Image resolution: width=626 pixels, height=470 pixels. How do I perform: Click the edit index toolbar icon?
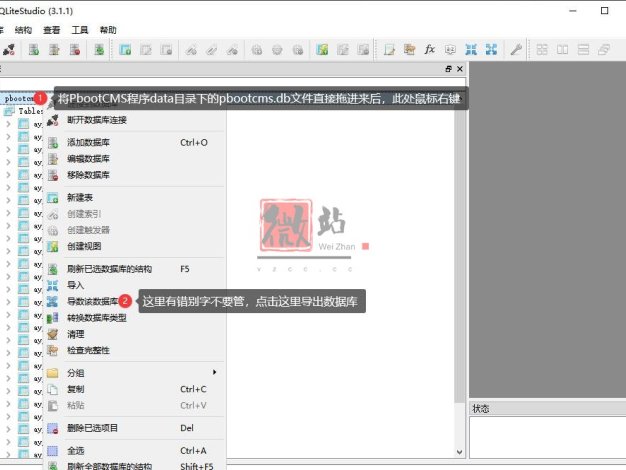[x=212, y=50]
